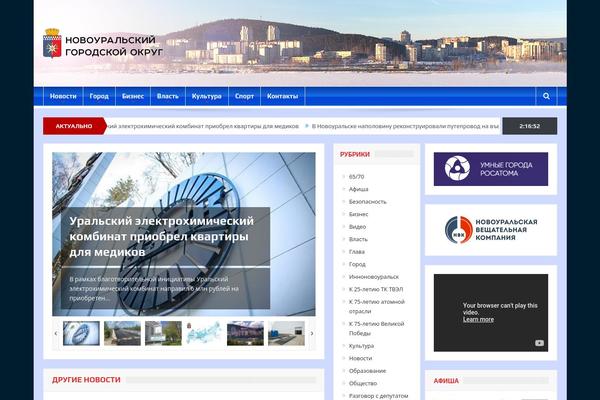
Task: Open the Культура rubric in sidebar list
Action: [x=361, y=346]
